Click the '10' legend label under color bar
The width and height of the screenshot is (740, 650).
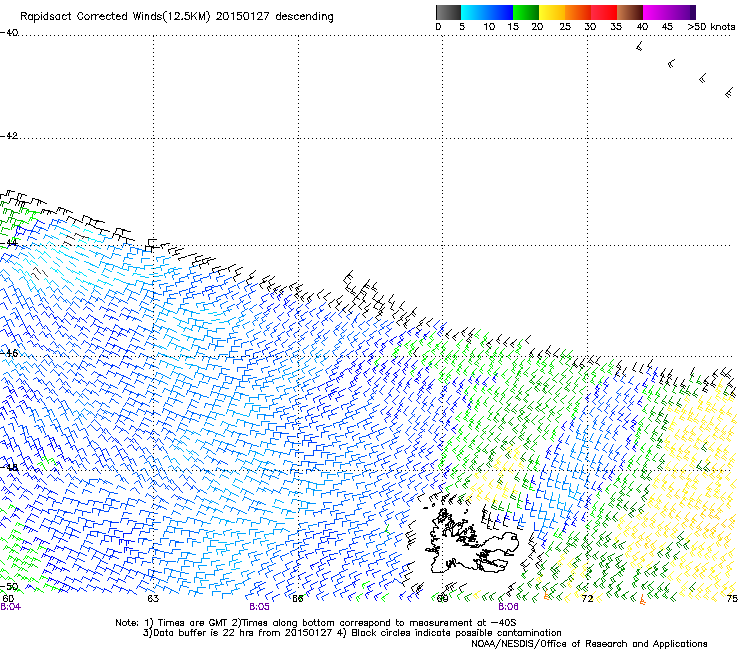[489, 27]
